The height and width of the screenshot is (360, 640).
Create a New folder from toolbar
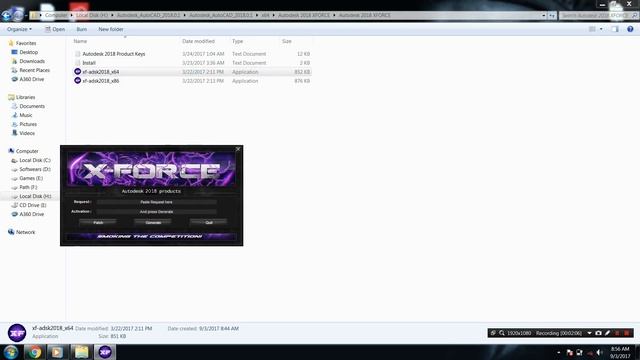(111, 29)
